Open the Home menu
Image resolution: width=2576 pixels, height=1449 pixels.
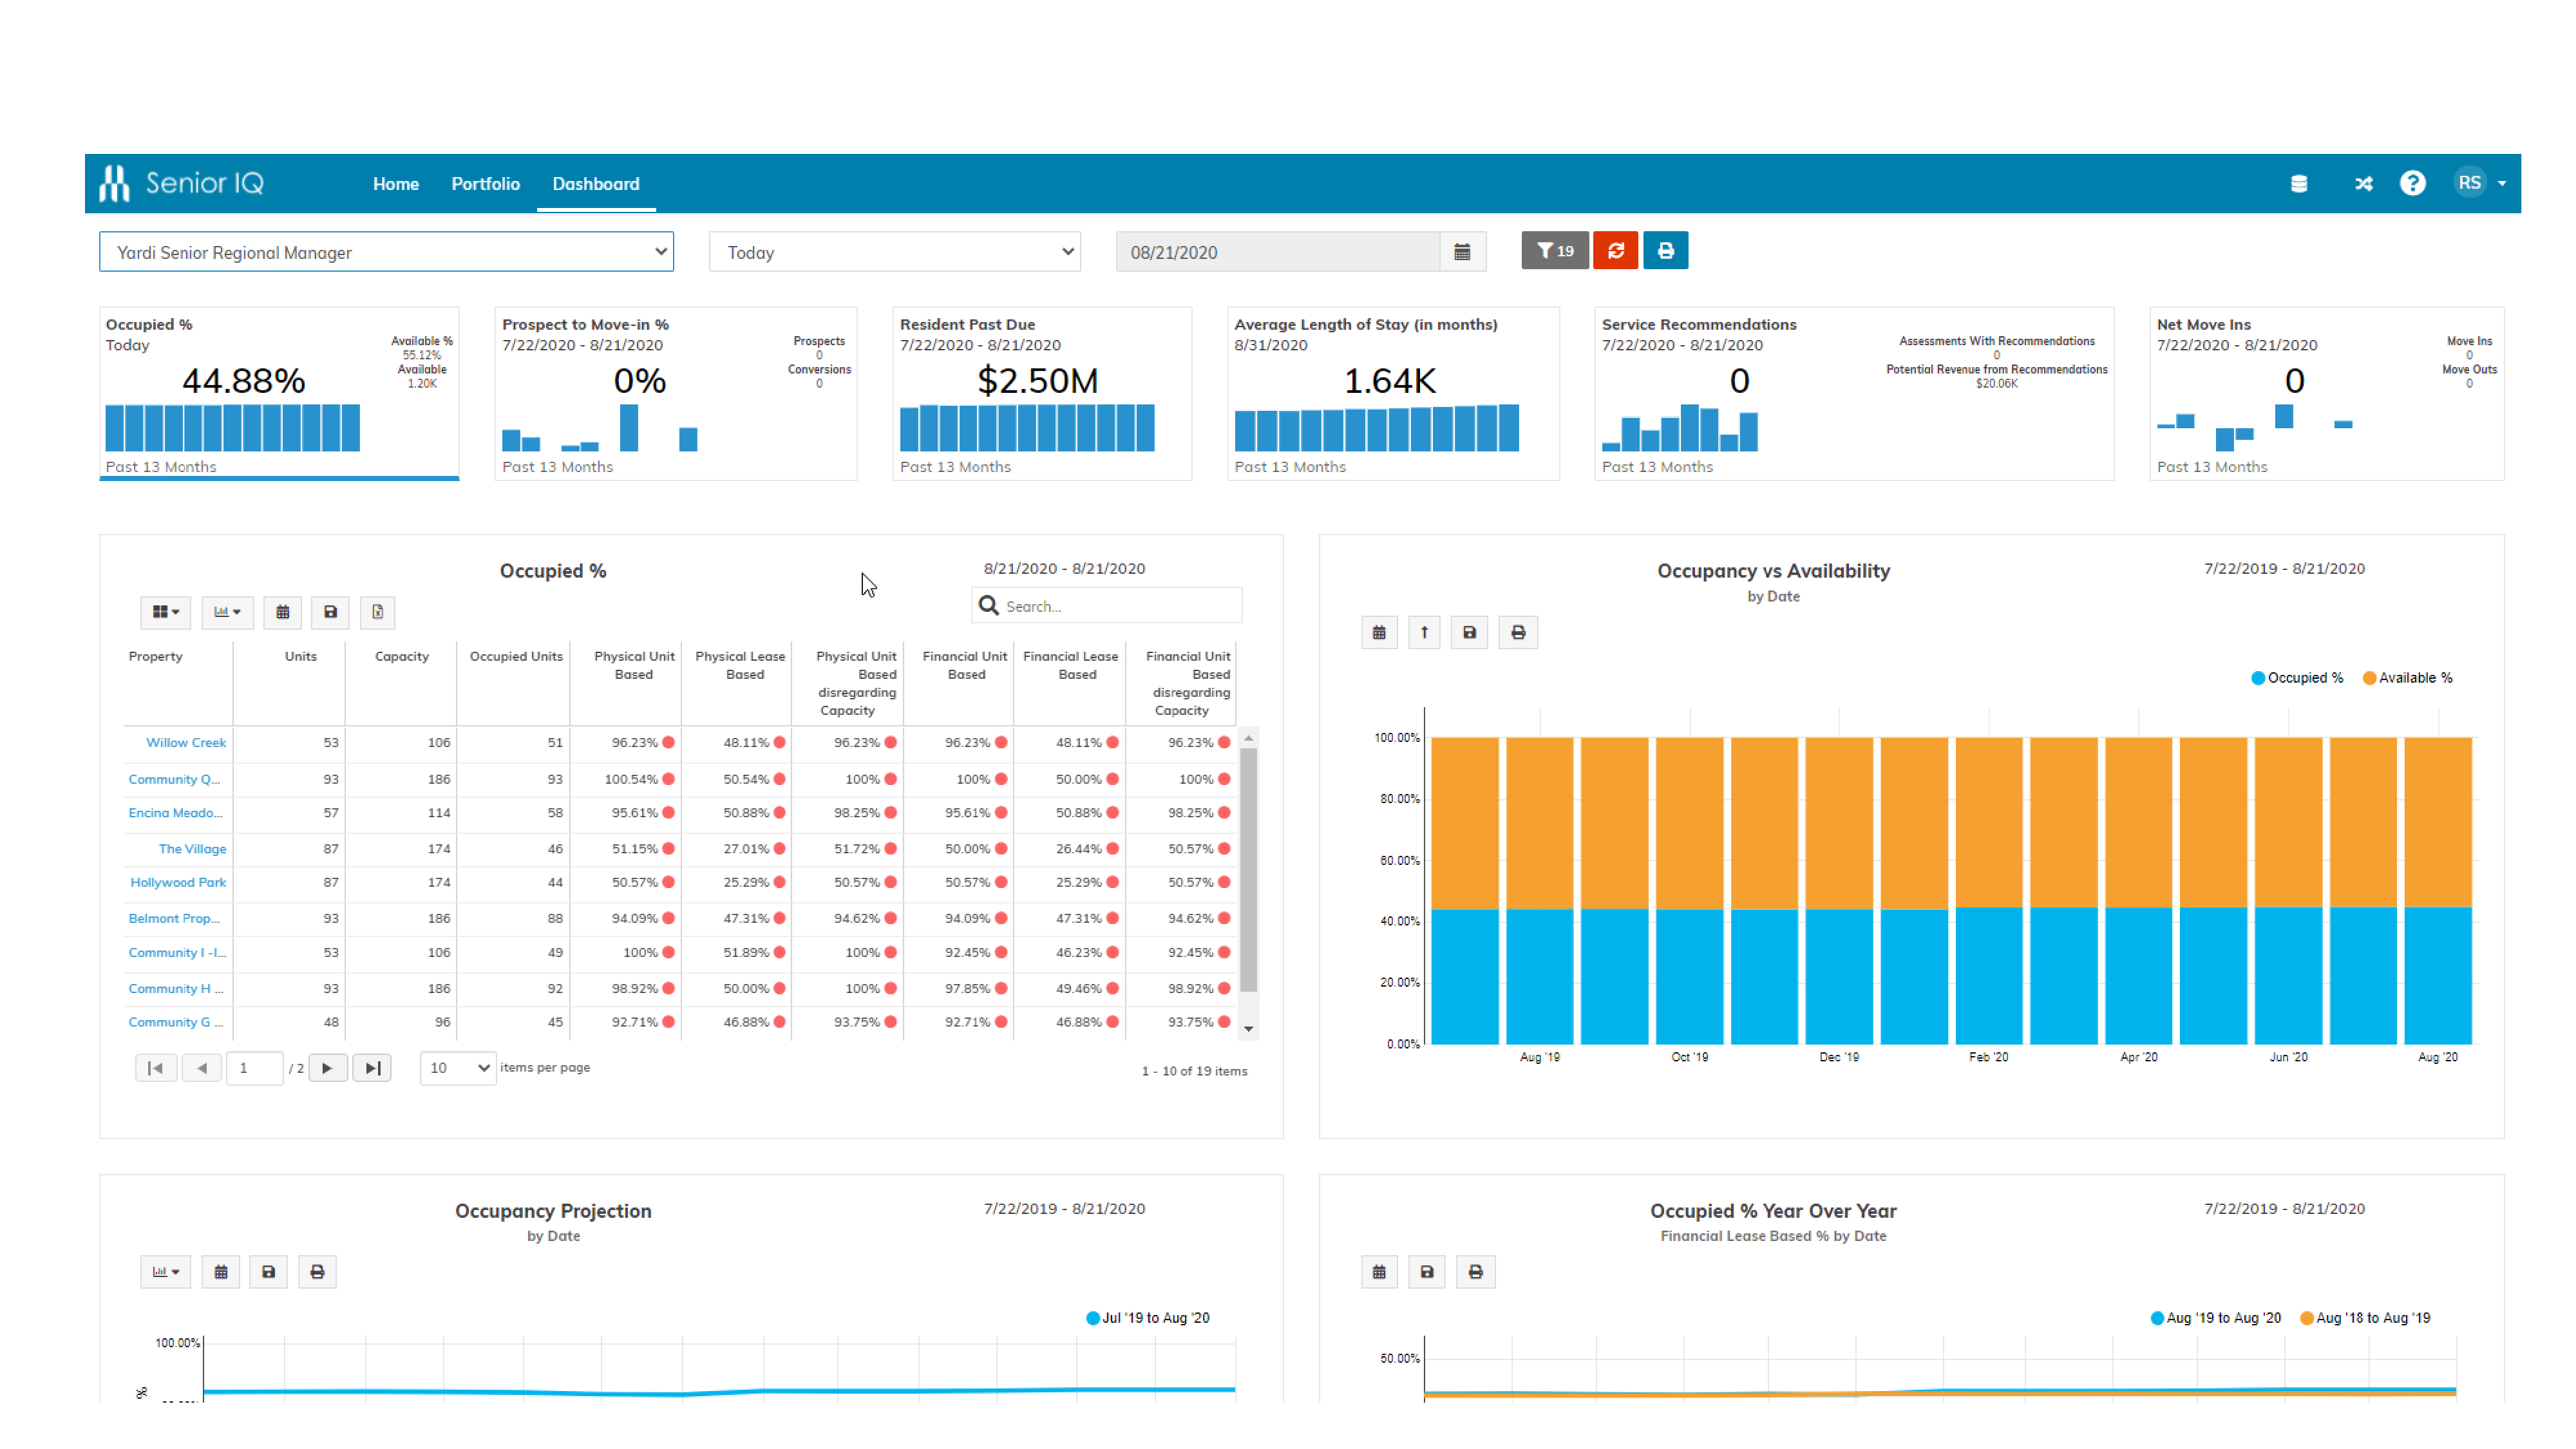point(396,184)
